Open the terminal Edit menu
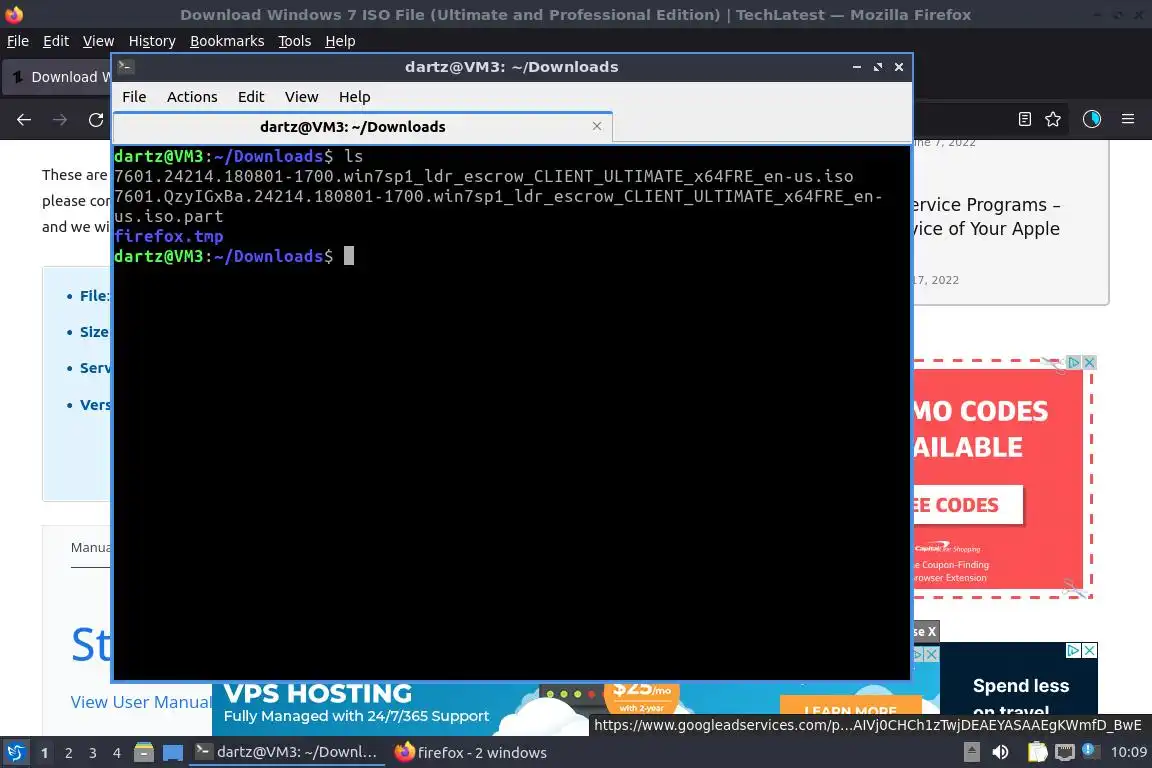This screenshot has height=768, width=1152. tap(251, 97)
